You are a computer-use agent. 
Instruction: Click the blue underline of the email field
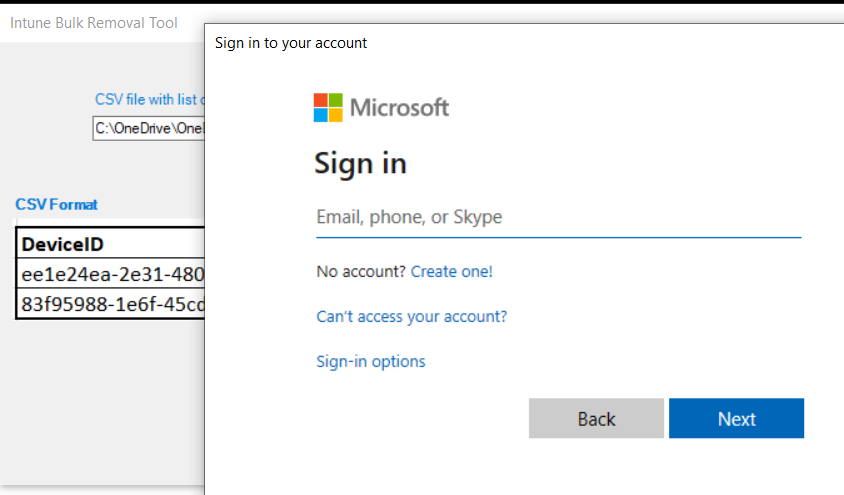(558, 237)
